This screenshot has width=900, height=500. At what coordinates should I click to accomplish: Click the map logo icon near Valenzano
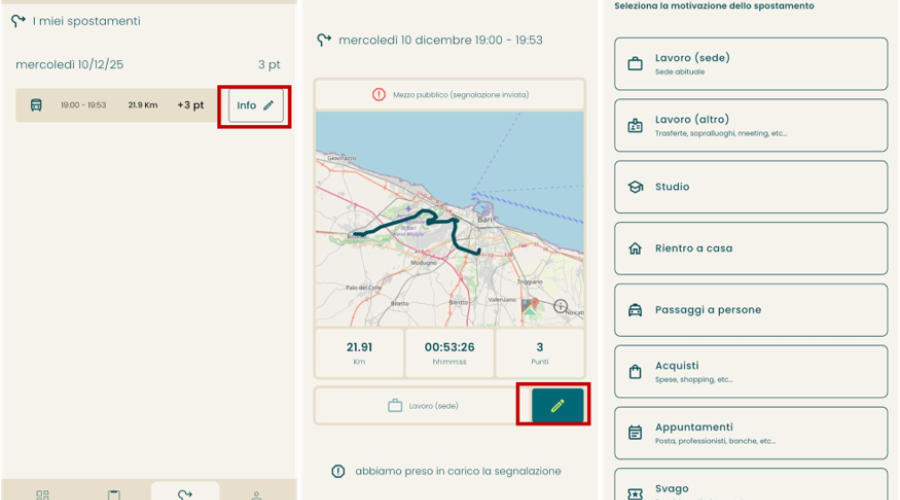coord(529,306)
